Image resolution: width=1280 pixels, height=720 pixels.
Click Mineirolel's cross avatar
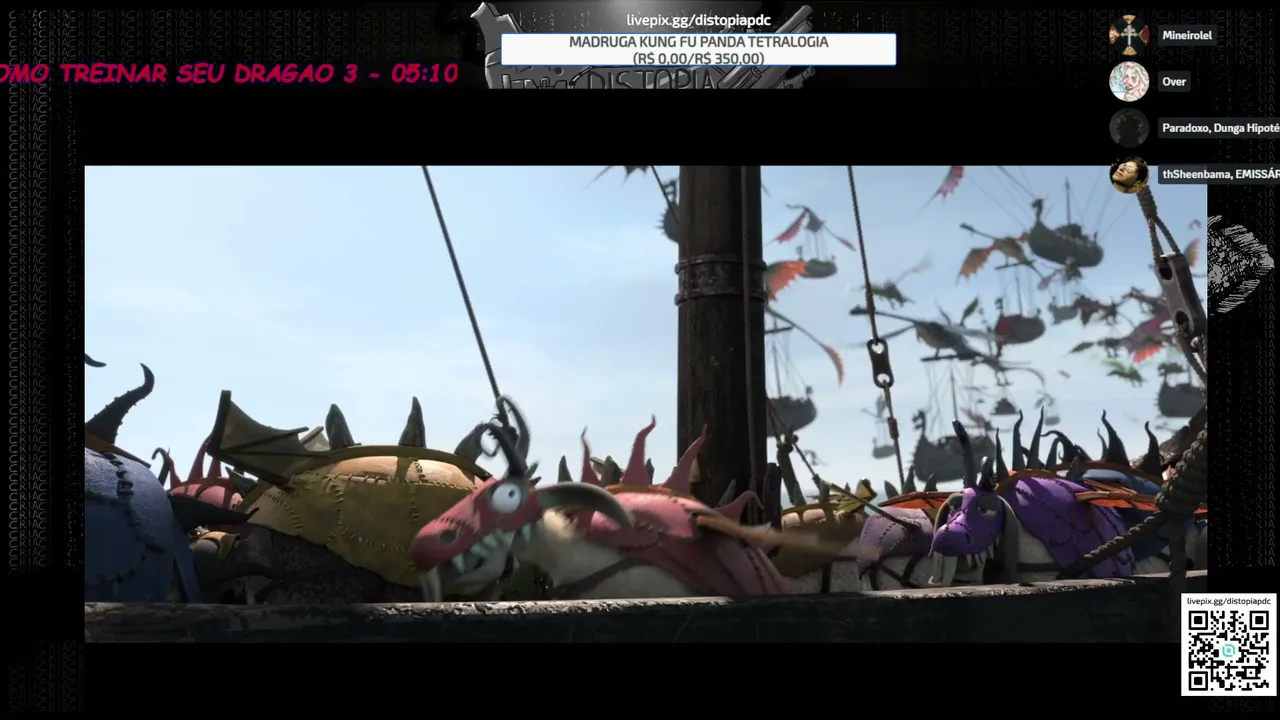tap(1129, 35)
